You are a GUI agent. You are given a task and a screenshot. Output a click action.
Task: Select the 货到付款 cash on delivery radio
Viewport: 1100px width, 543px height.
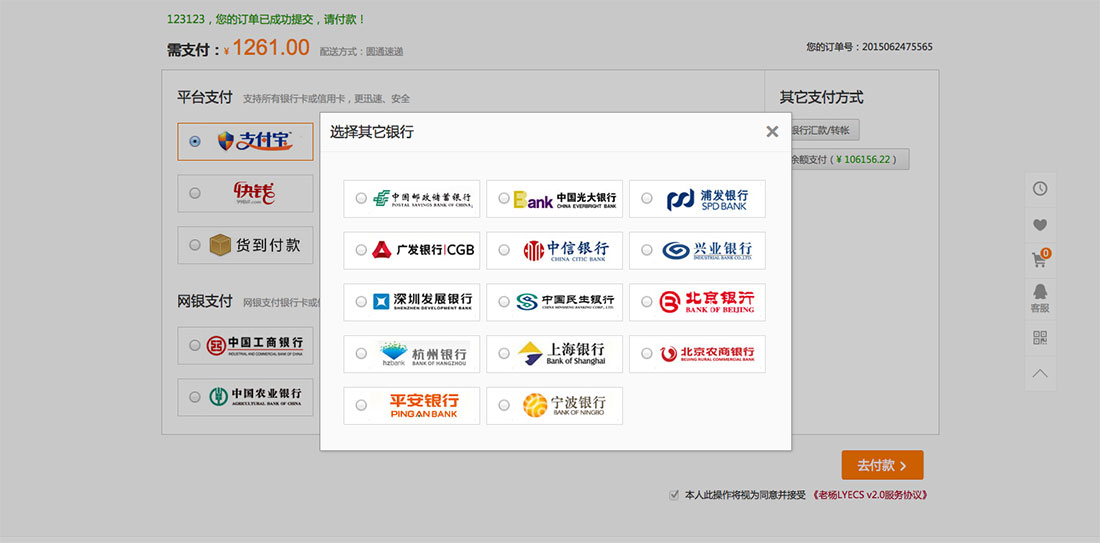(x=194, y=245)
